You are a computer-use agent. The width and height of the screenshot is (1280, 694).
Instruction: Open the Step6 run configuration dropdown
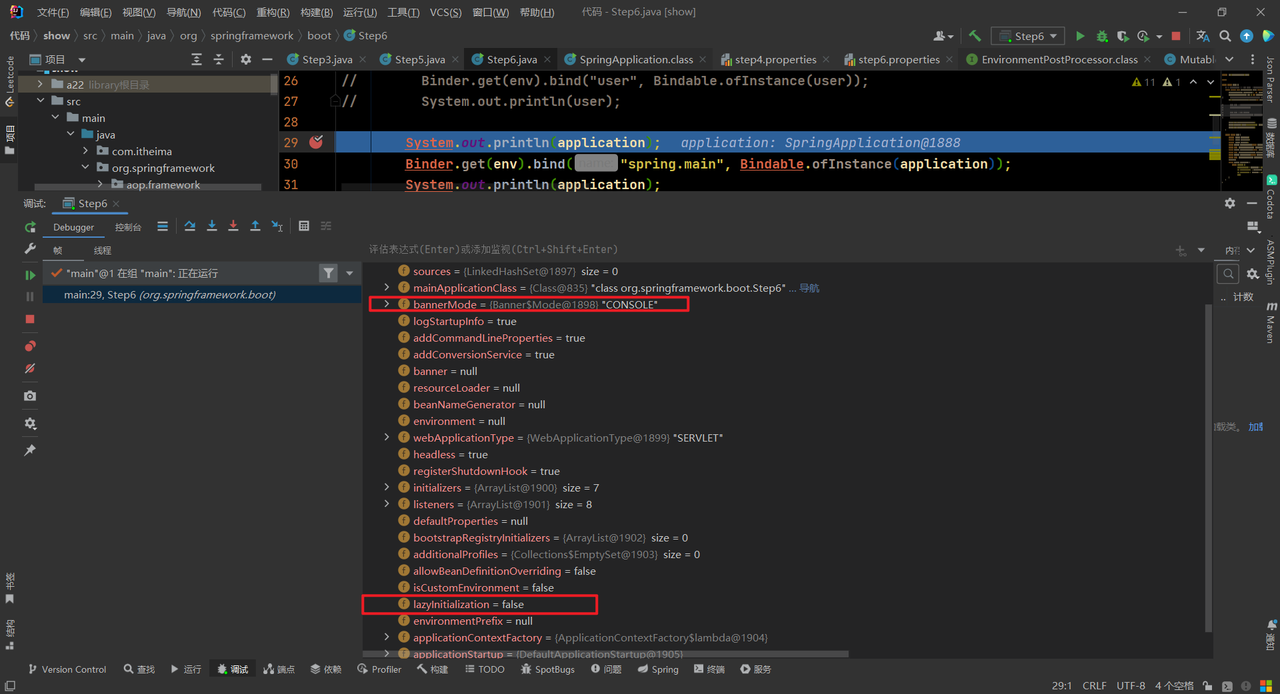coord(1027,36)
